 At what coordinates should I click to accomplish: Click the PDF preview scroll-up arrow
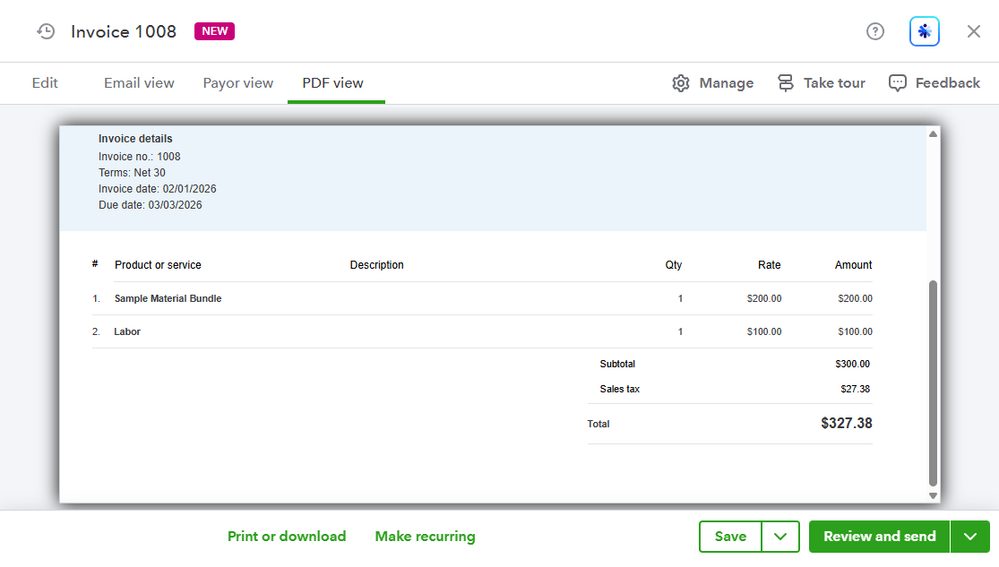tap(933, 134)
